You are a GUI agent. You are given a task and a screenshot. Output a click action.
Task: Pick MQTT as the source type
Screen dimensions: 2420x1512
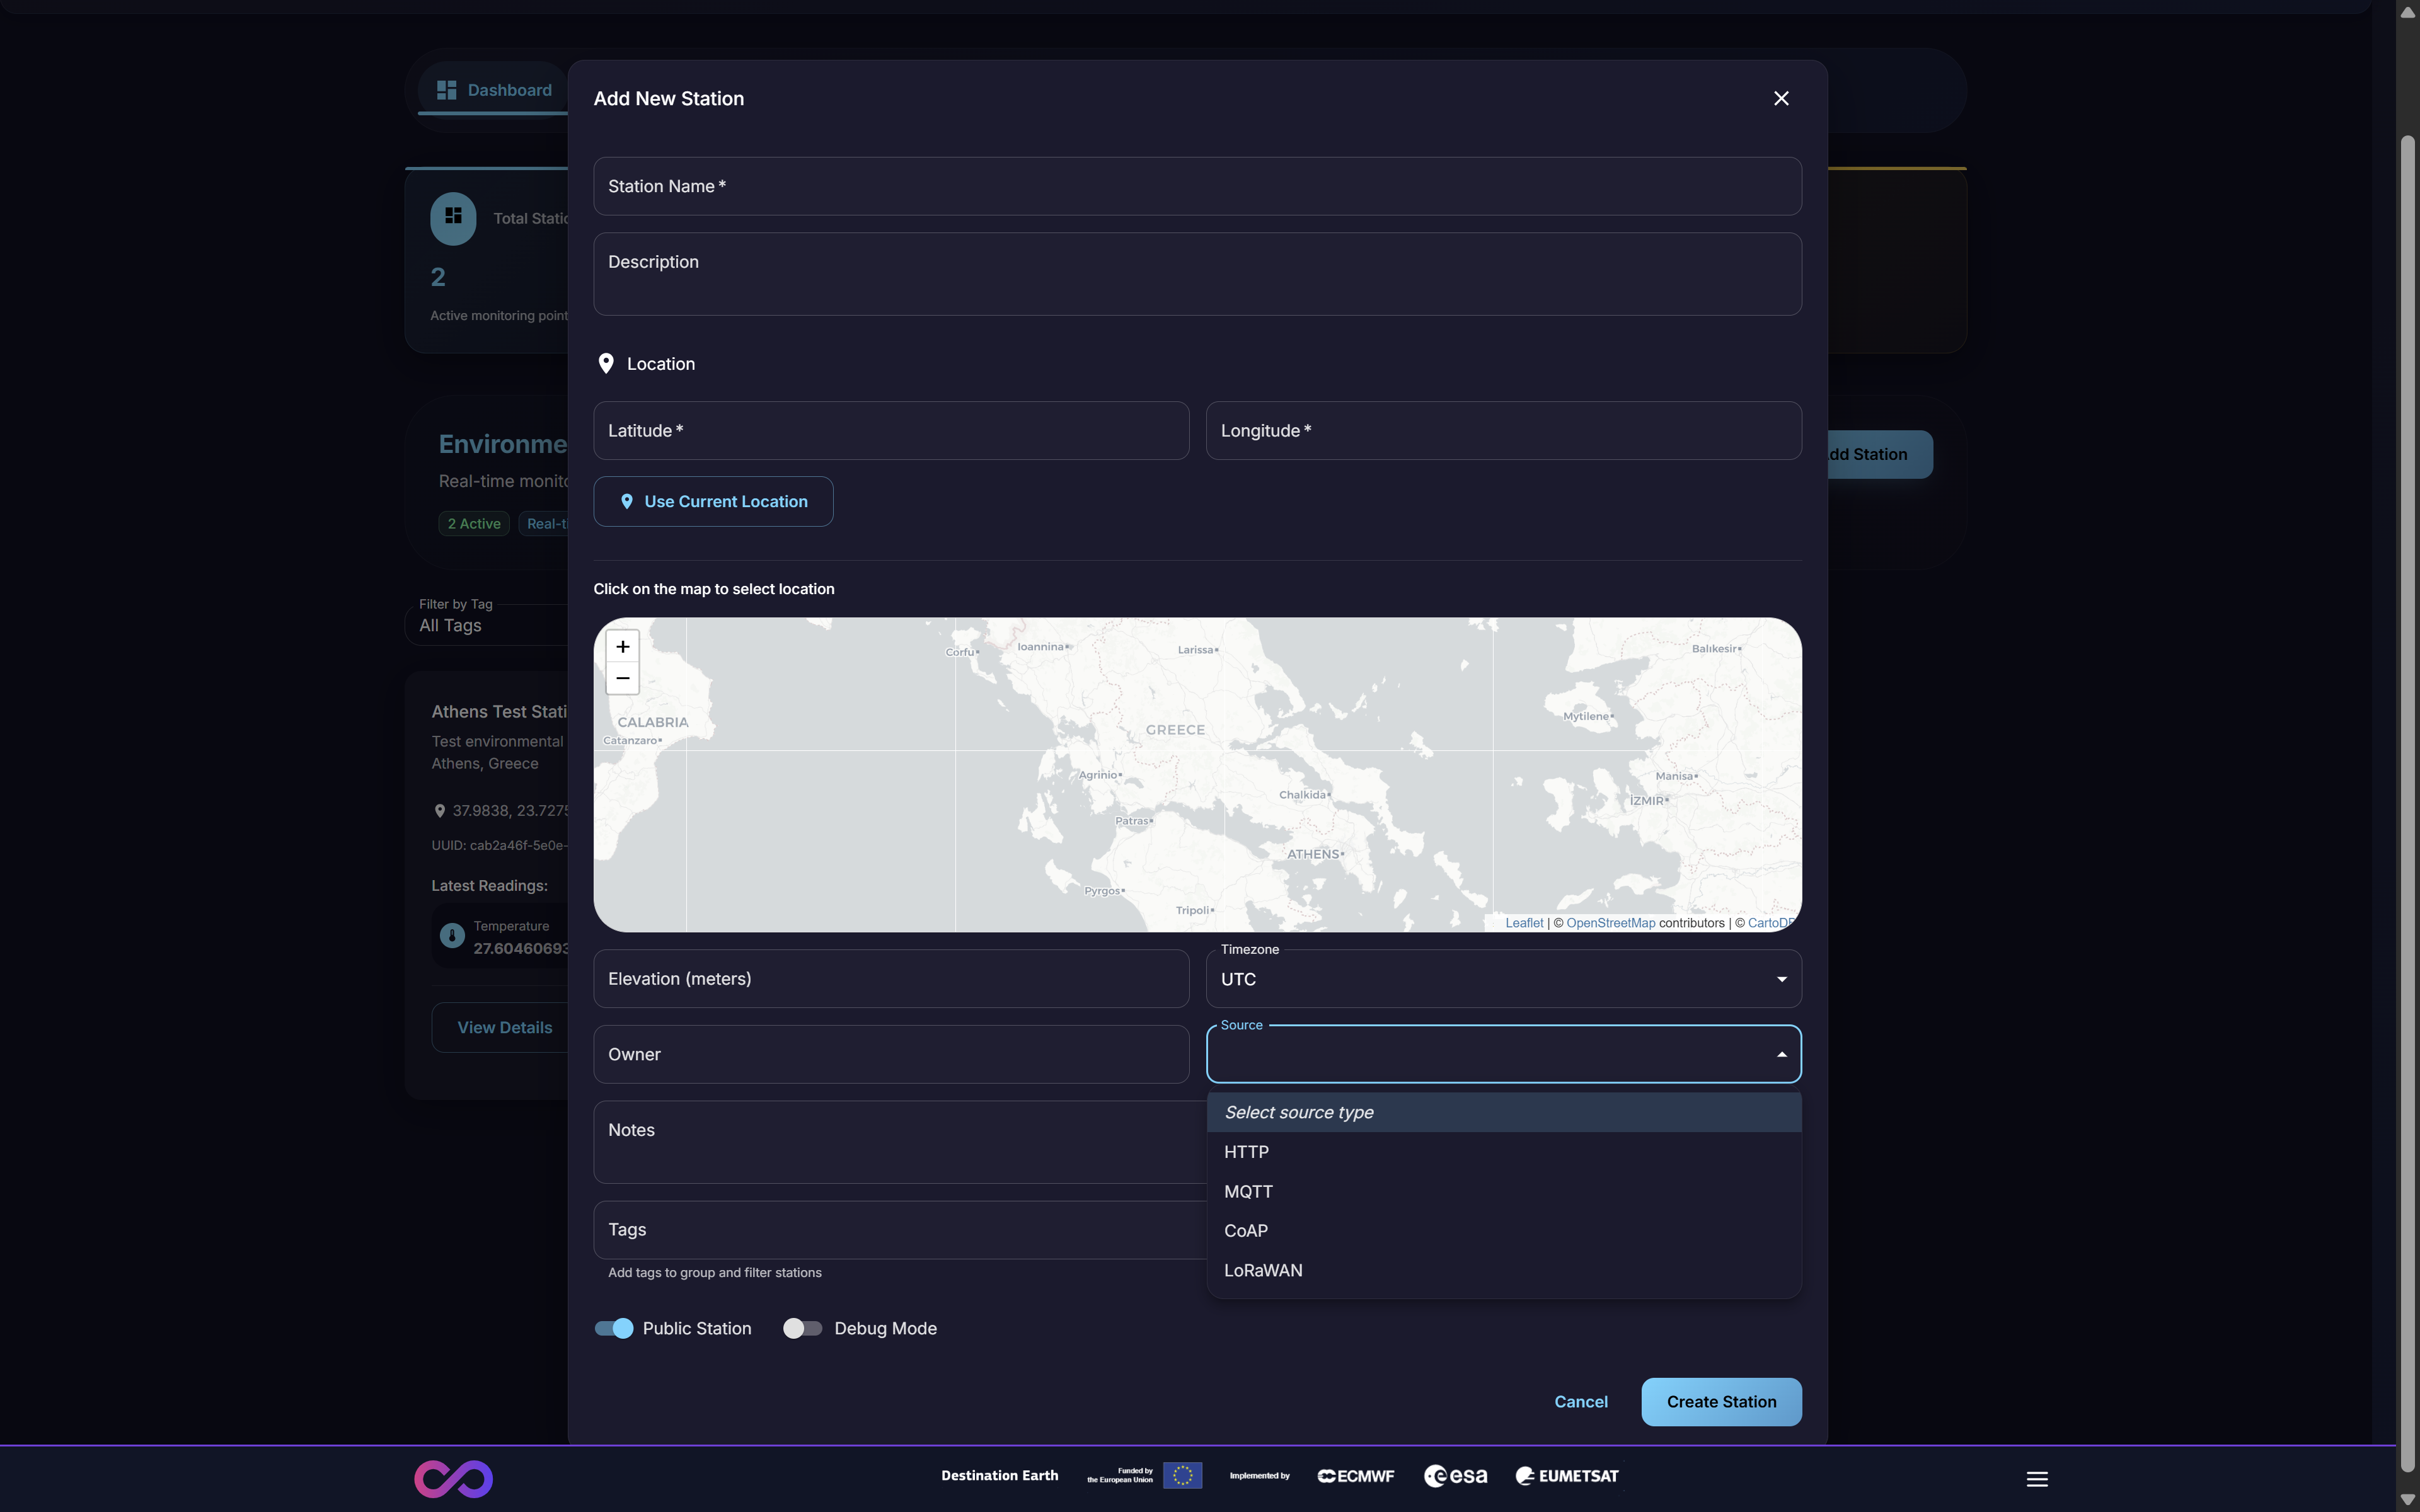point(1248,1191)
